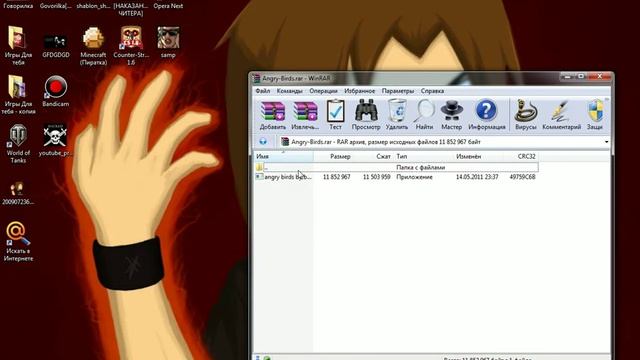Scan archive with Вирусы tool
The height and width of the screenshot is (360, 640).
point(525,115)
